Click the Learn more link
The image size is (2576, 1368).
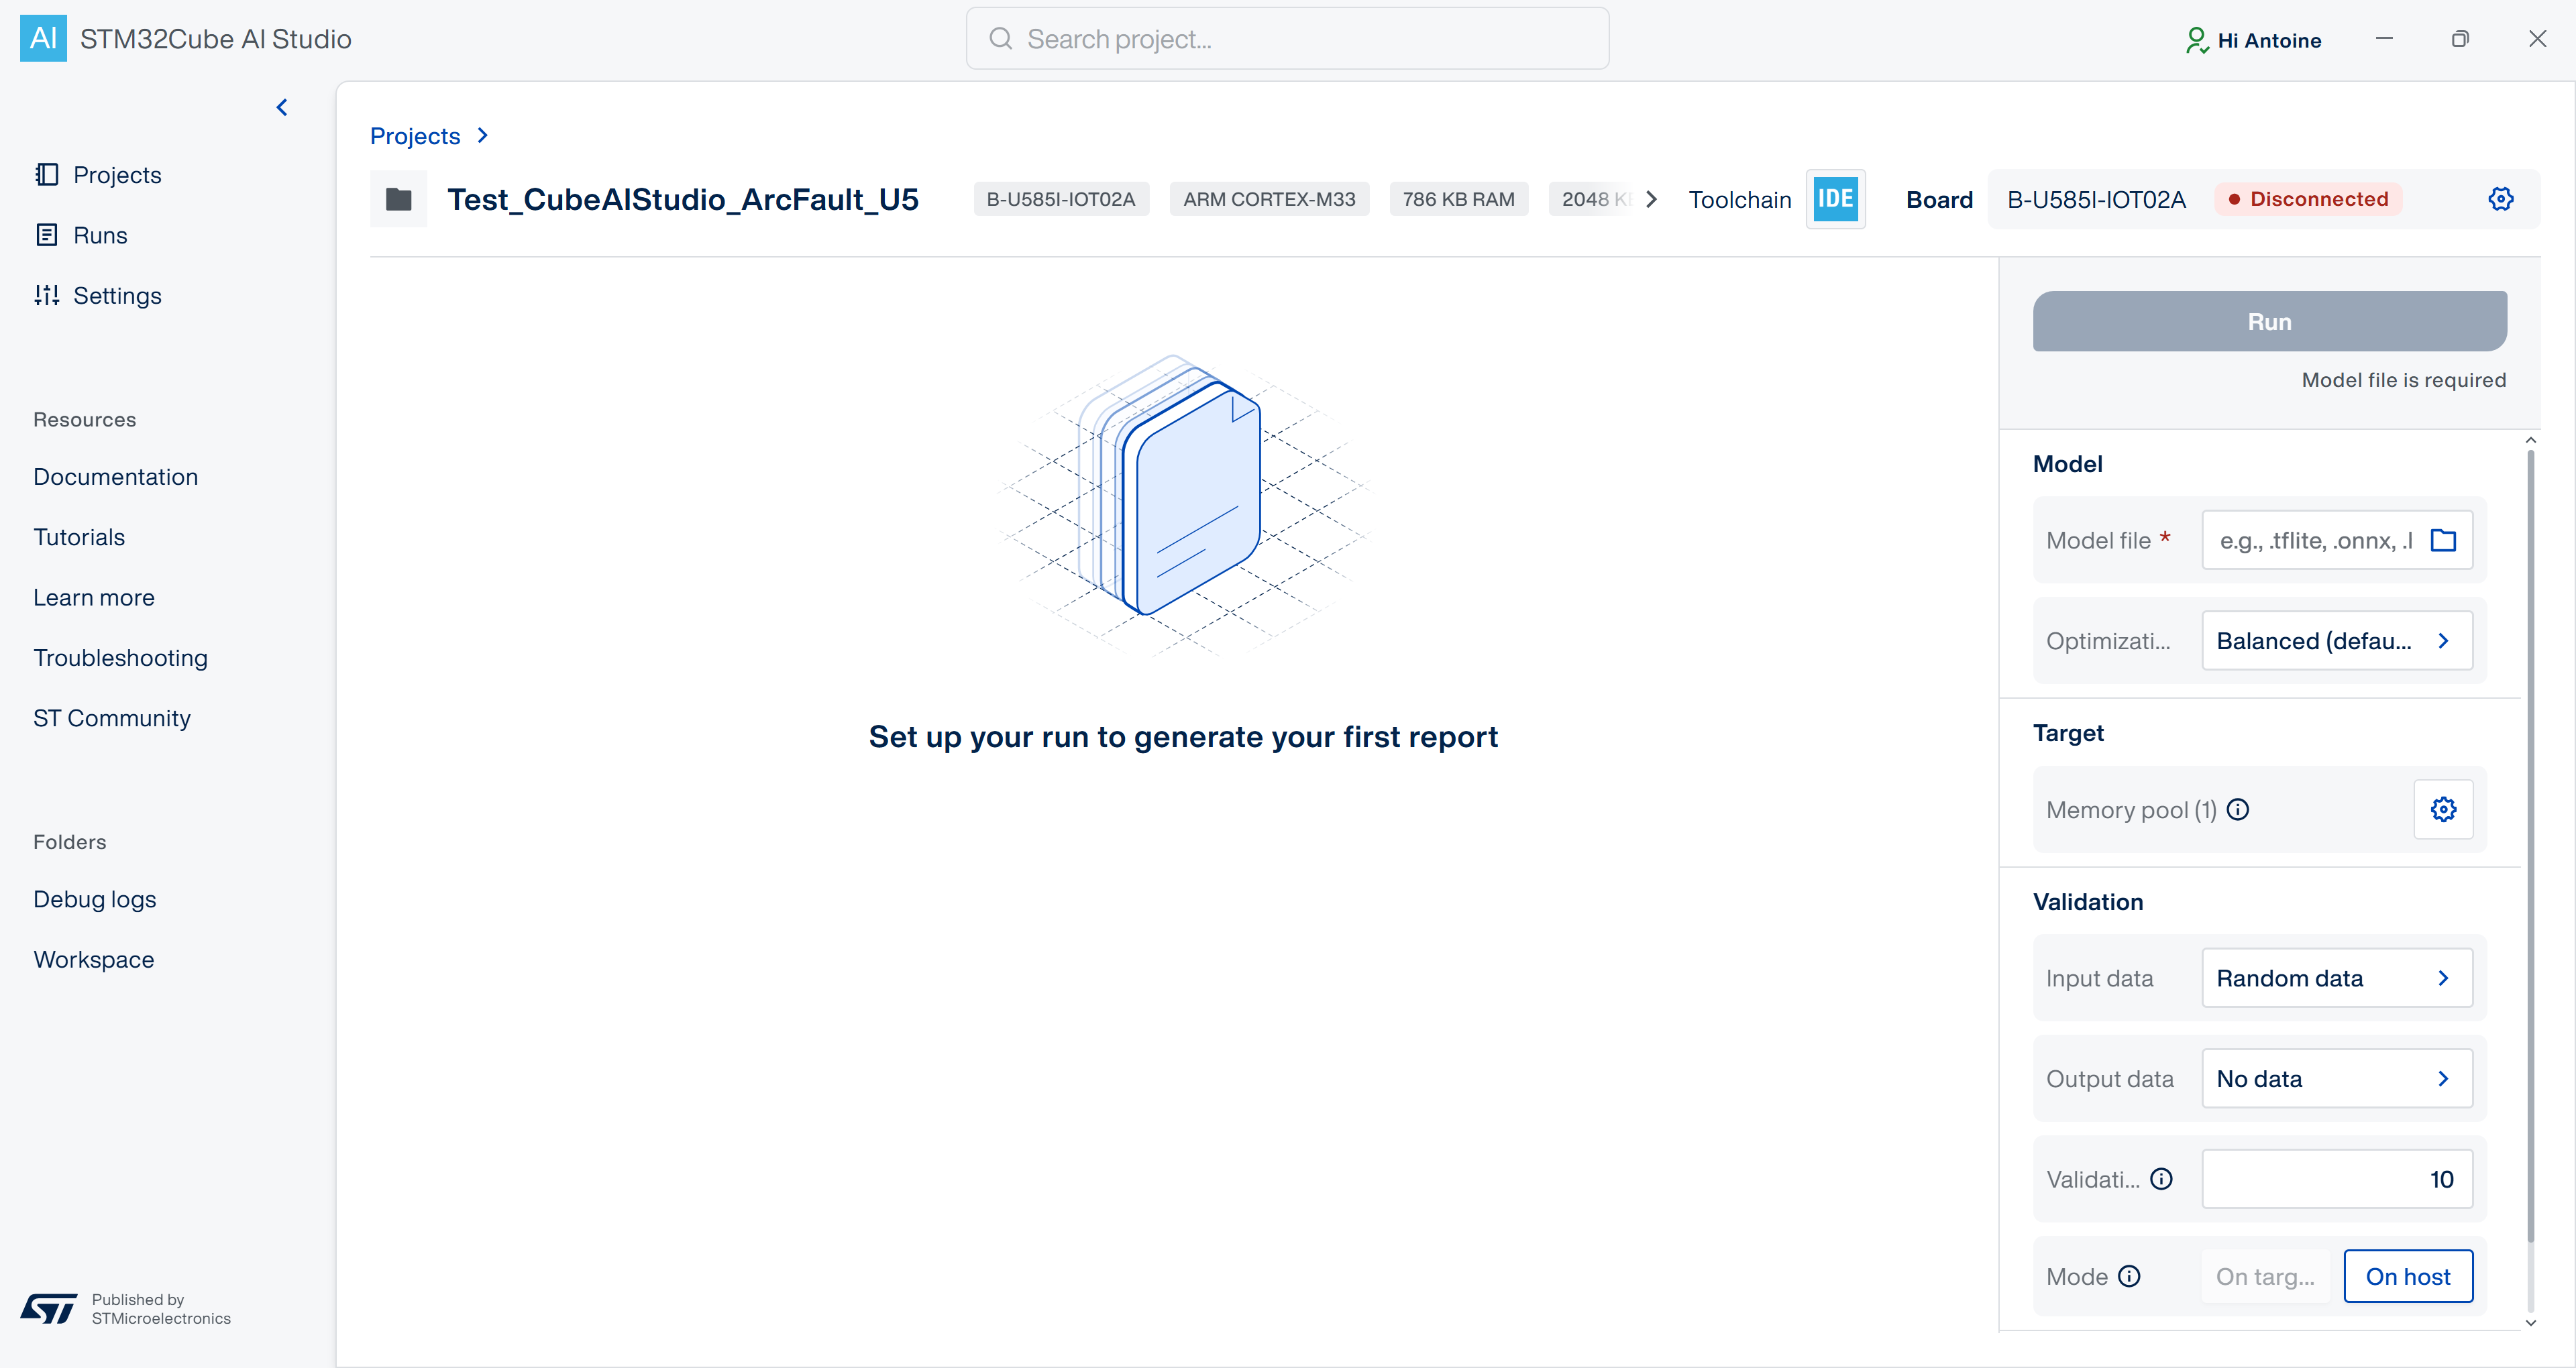94,598
